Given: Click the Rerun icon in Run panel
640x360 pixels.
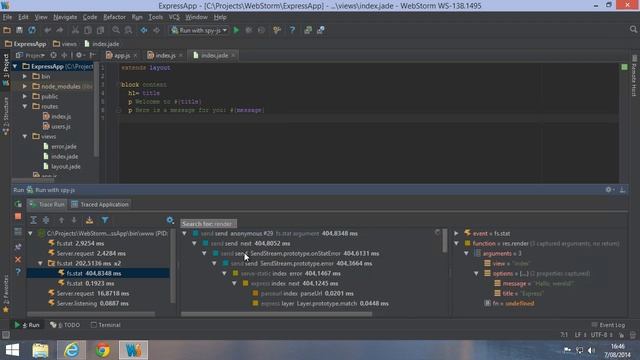Looking at the screenshot, I should pyautogui.click(x=18, y=204).
